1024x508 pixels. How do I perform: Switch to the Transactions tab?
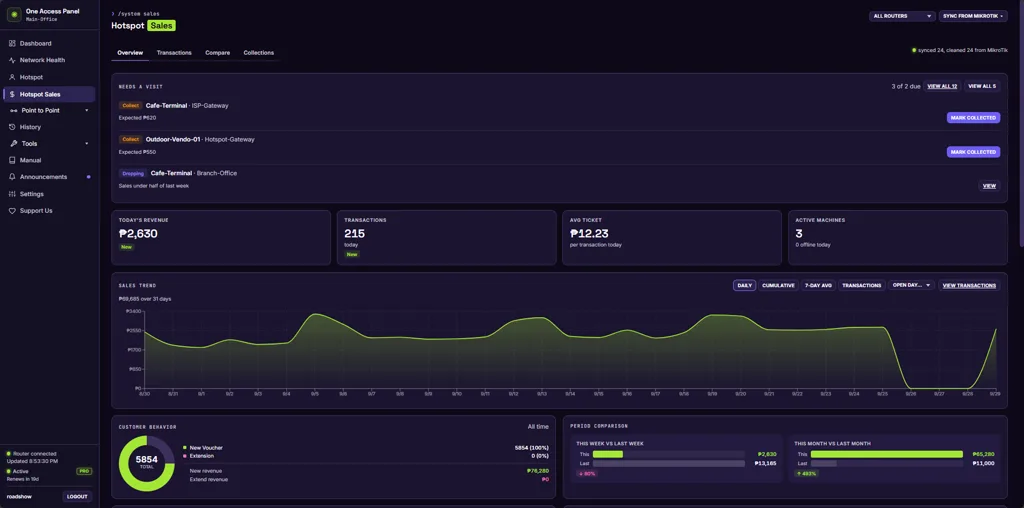click(174, 52)
